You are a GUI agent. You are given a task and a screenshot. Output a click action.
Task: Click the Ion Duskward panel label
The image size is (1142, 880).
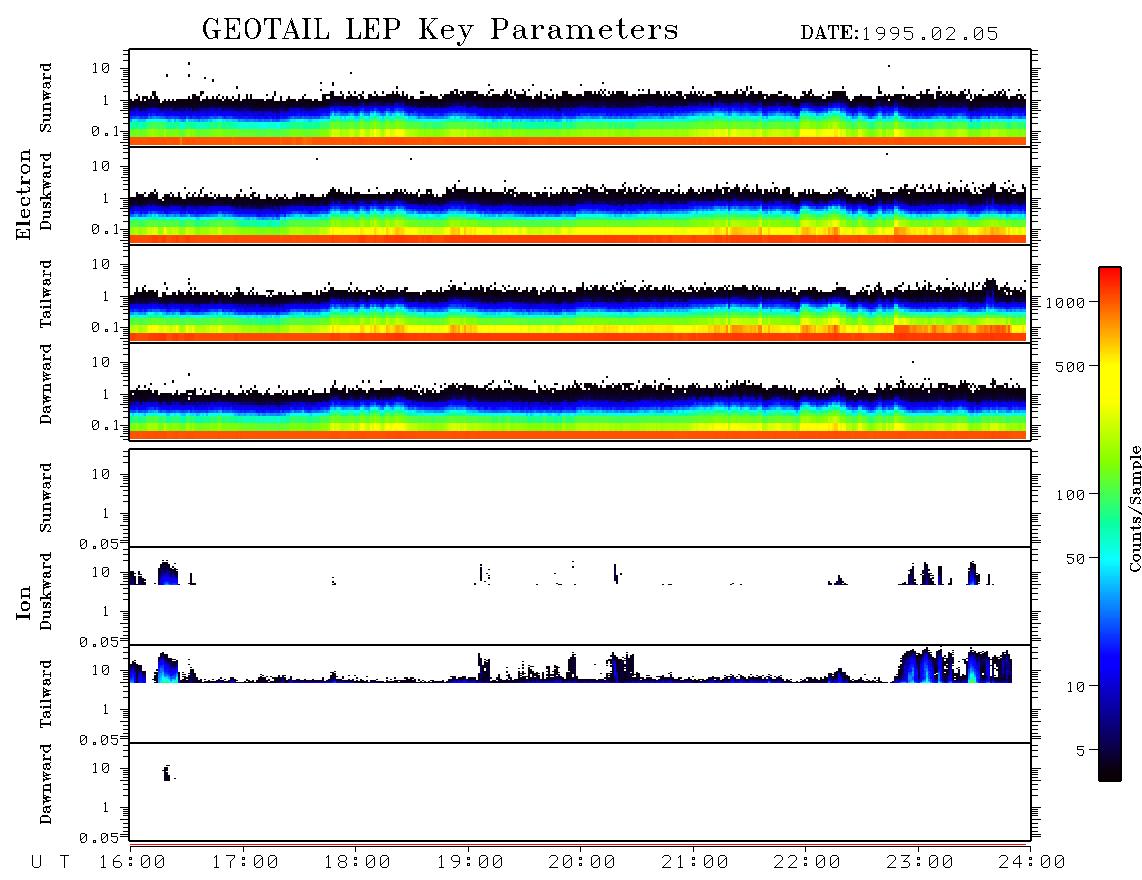tap(45, 591)
